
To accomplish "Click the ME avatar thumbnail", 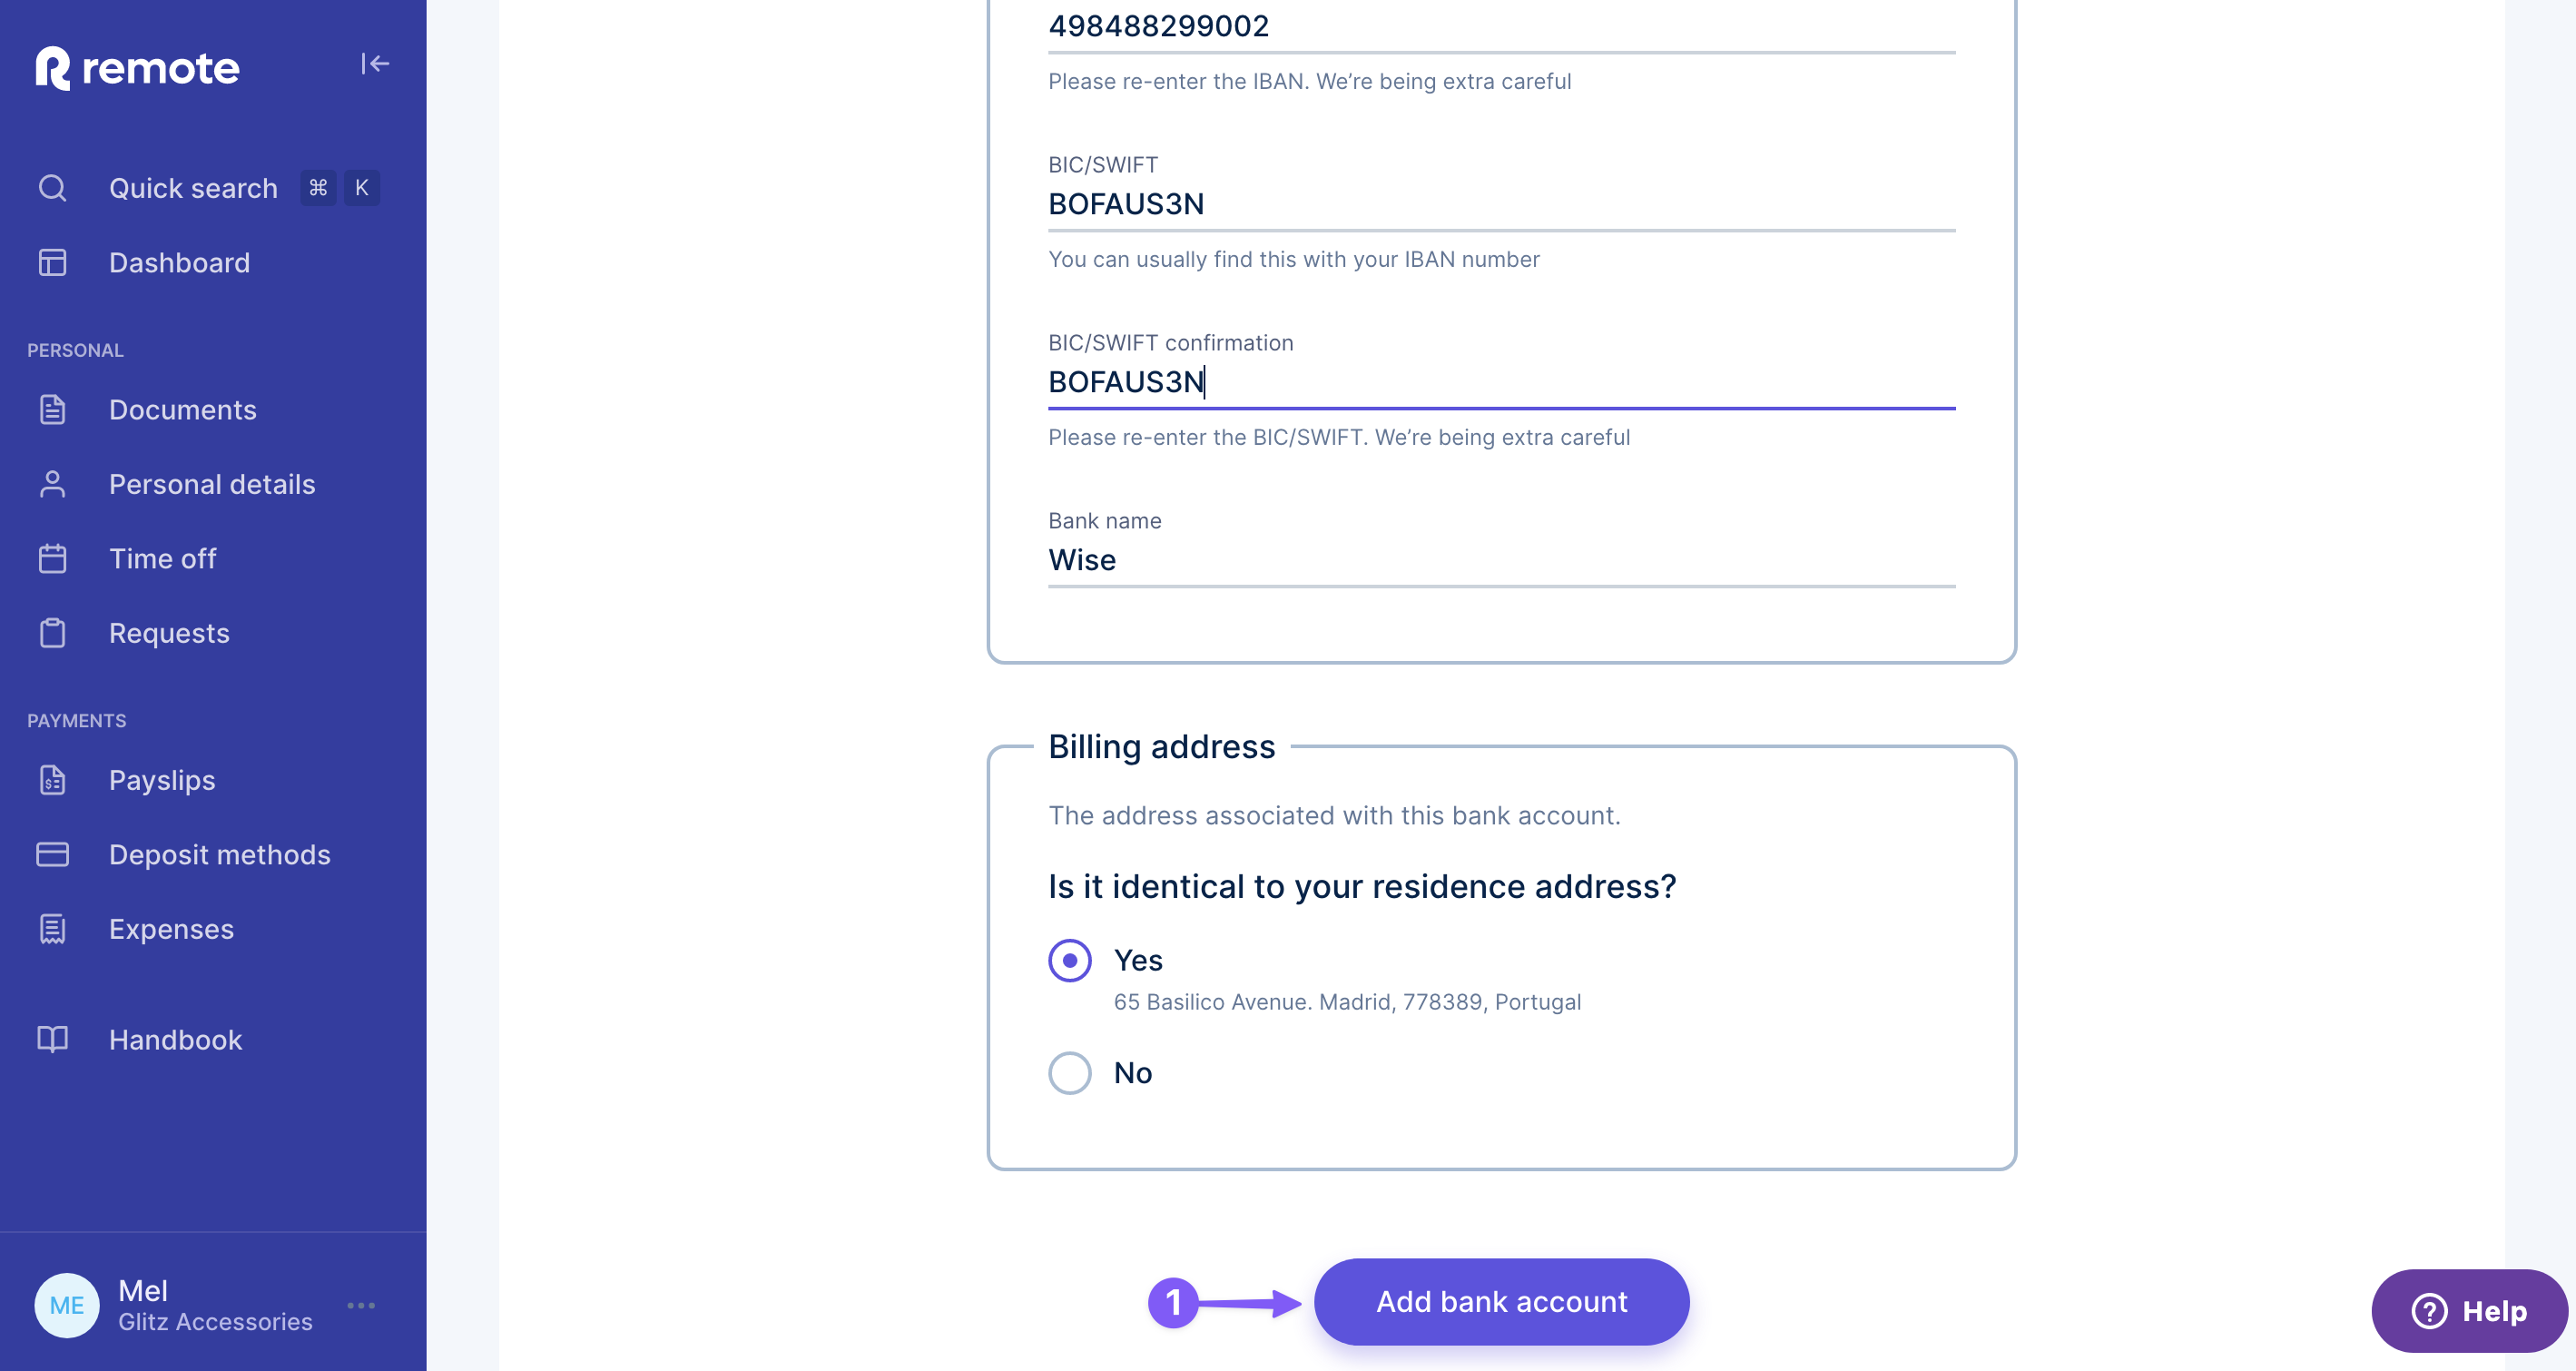I will coord(66,1305).
